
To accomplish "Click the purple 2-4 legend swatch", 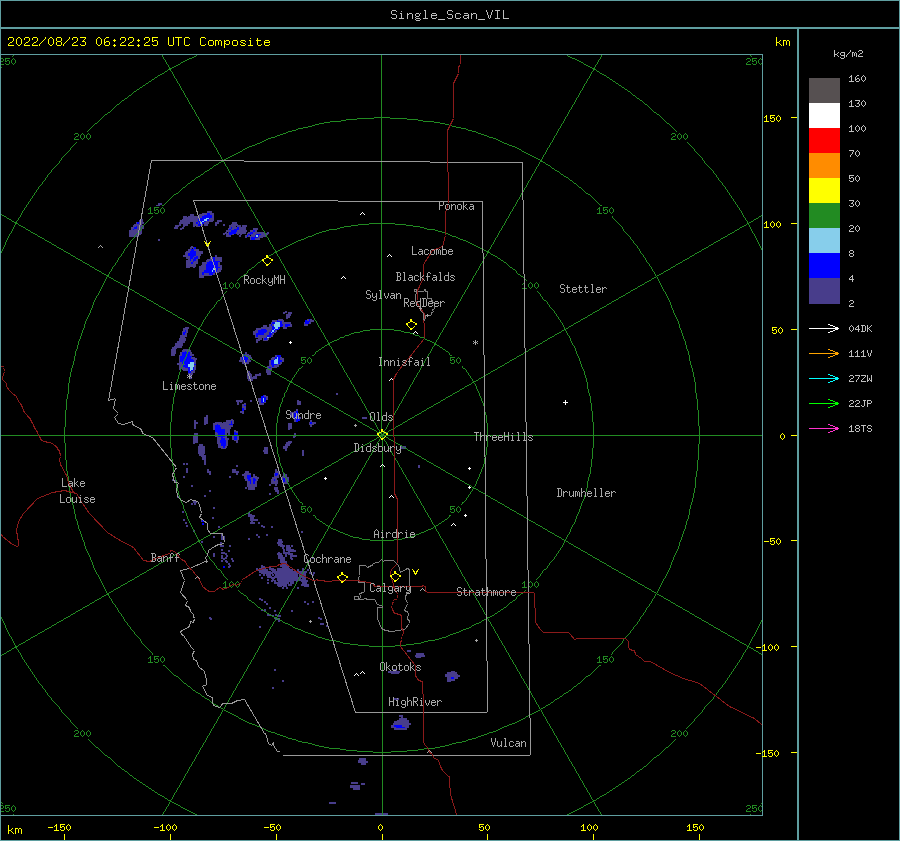I will tap(824, 290).
